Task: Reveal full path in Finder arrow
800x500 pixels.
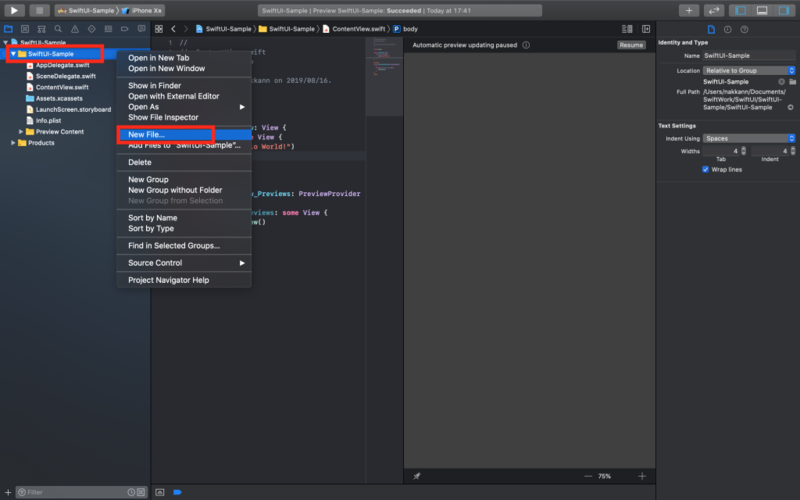Action: tap(790, 107)
